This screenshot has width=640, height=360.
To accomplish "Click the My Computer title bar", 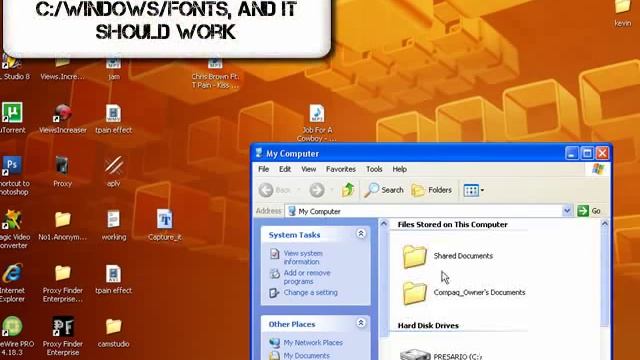I will pyautogui.click(x=408, y=153).
